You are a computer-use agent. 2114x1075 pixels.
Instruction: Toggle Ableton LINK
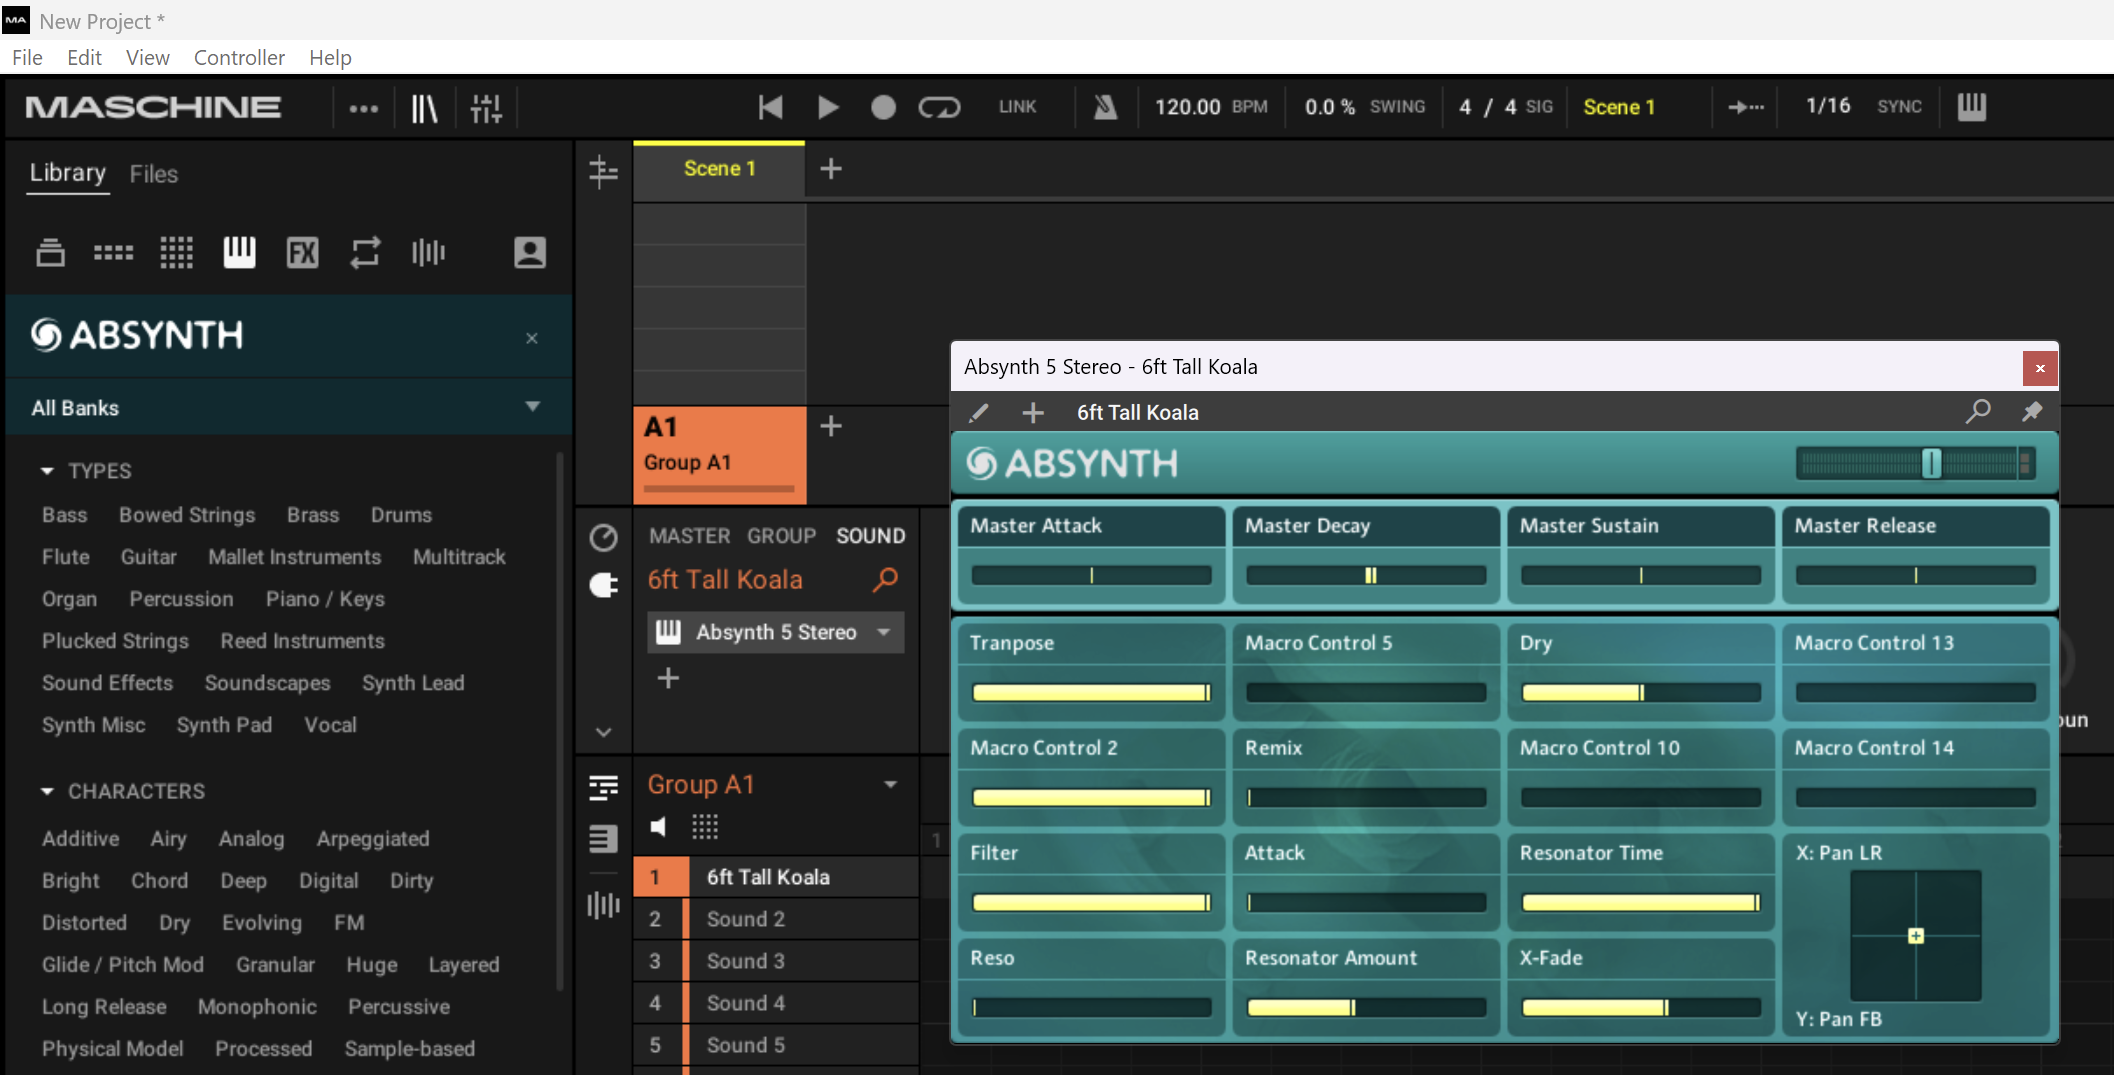(1017, 107)
